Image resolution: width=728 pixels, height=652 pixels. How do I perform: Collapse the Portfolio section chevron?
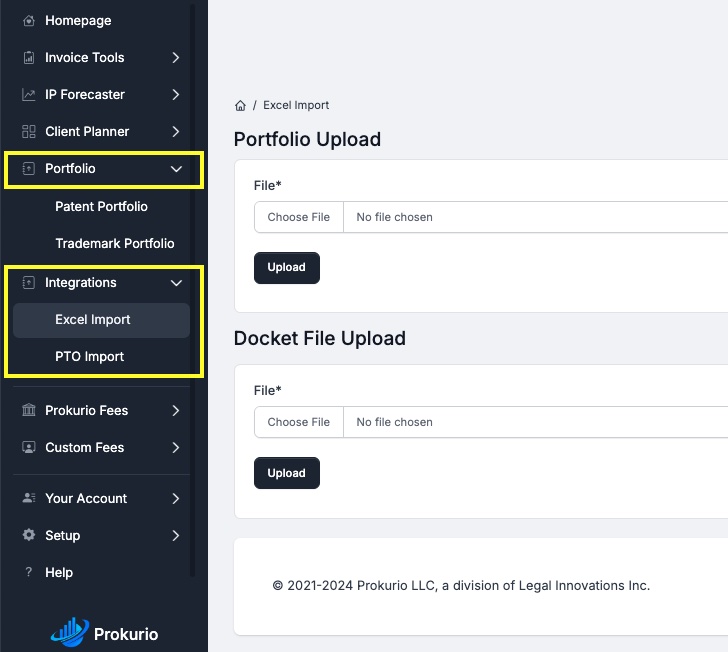coord(176,169)
